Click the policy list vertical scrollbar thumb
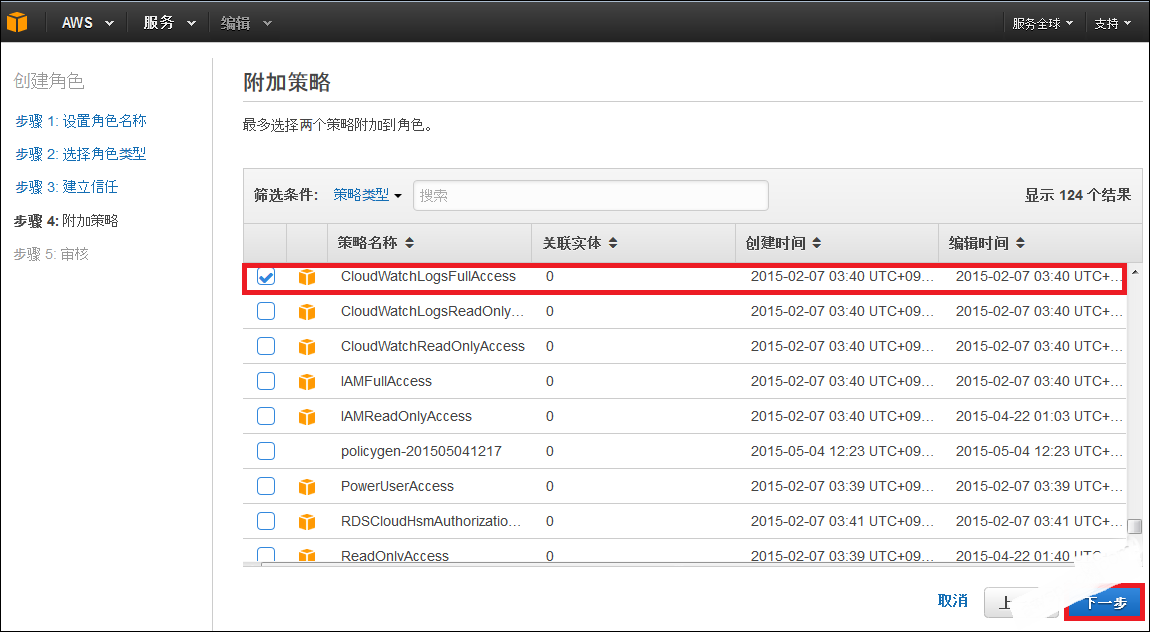The image size is (1150, 632). click(1135, 526)
